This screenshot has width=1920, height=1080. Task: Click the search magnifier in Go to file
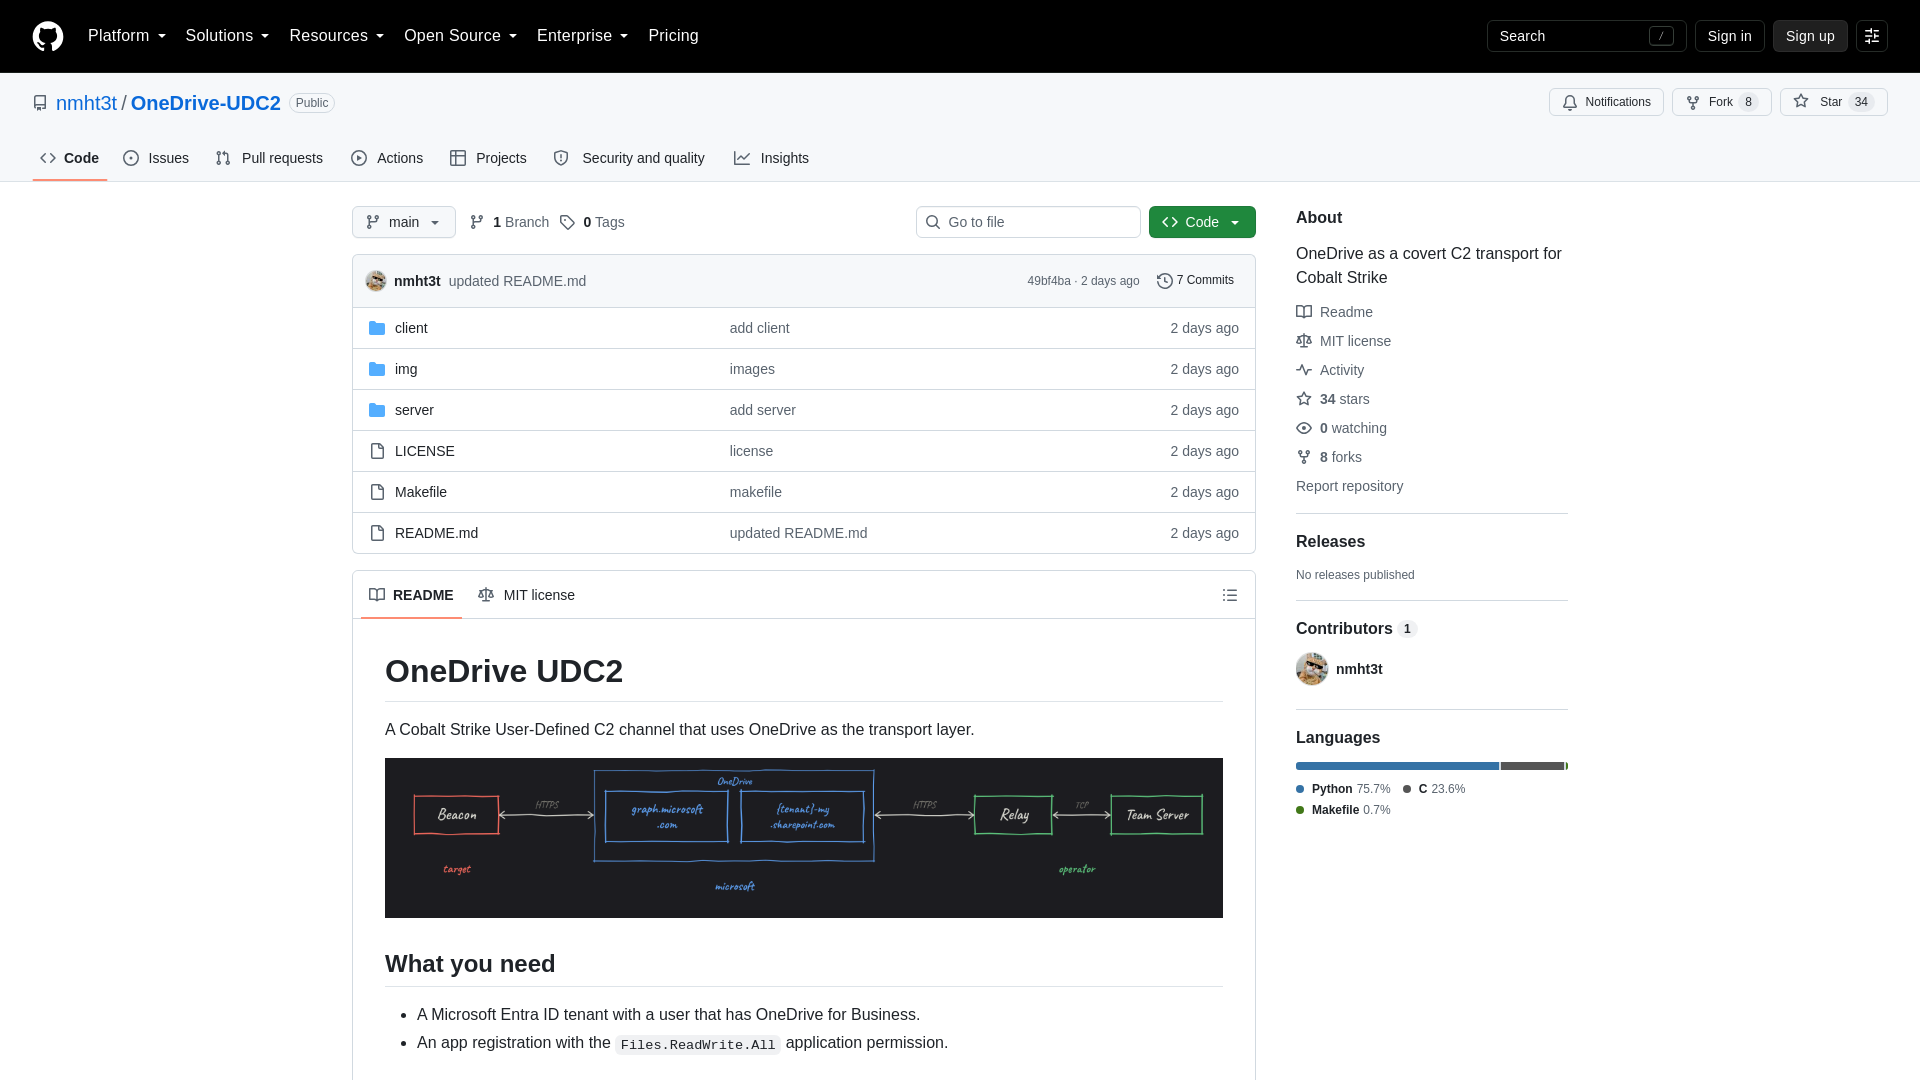(x=933, y=222)
